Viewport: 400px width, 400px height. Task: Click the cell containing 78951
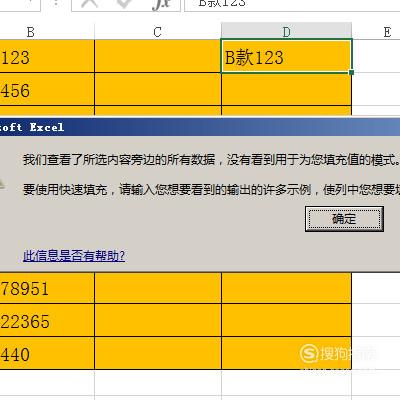(x=47, y=288)
